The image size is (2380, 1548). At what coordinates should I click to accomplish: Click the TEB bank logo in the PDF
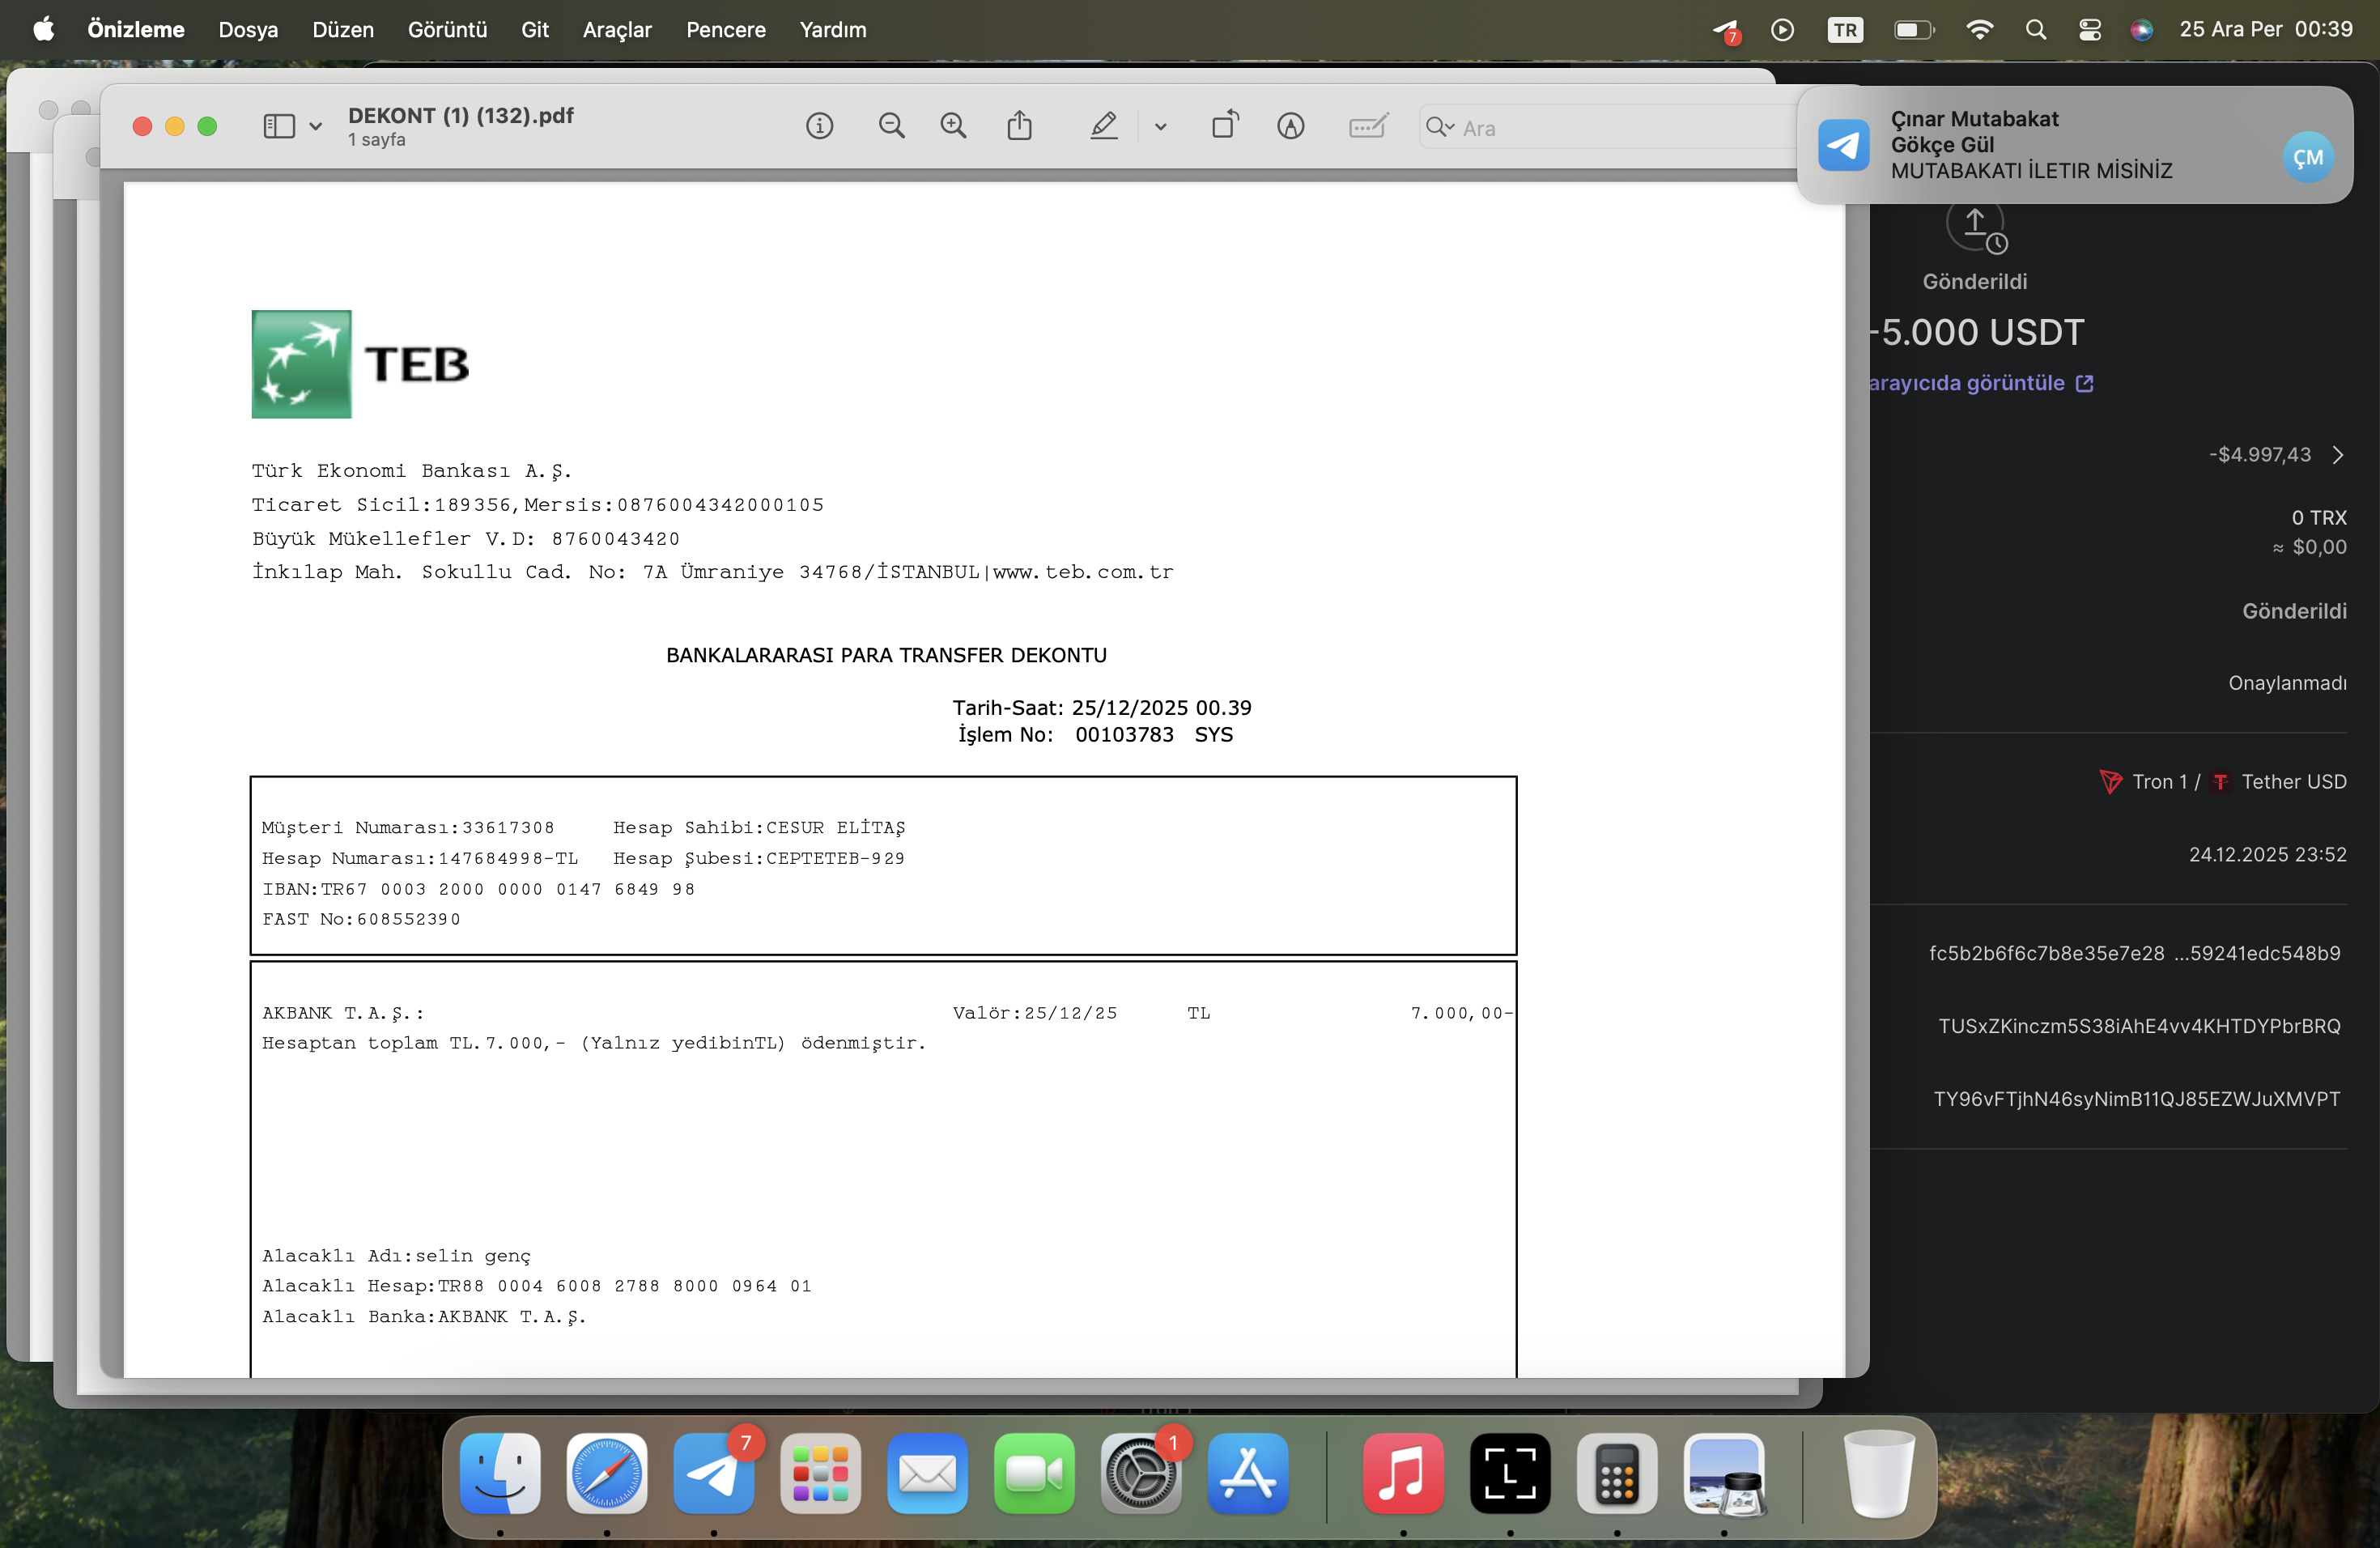(x=360, y=364)
